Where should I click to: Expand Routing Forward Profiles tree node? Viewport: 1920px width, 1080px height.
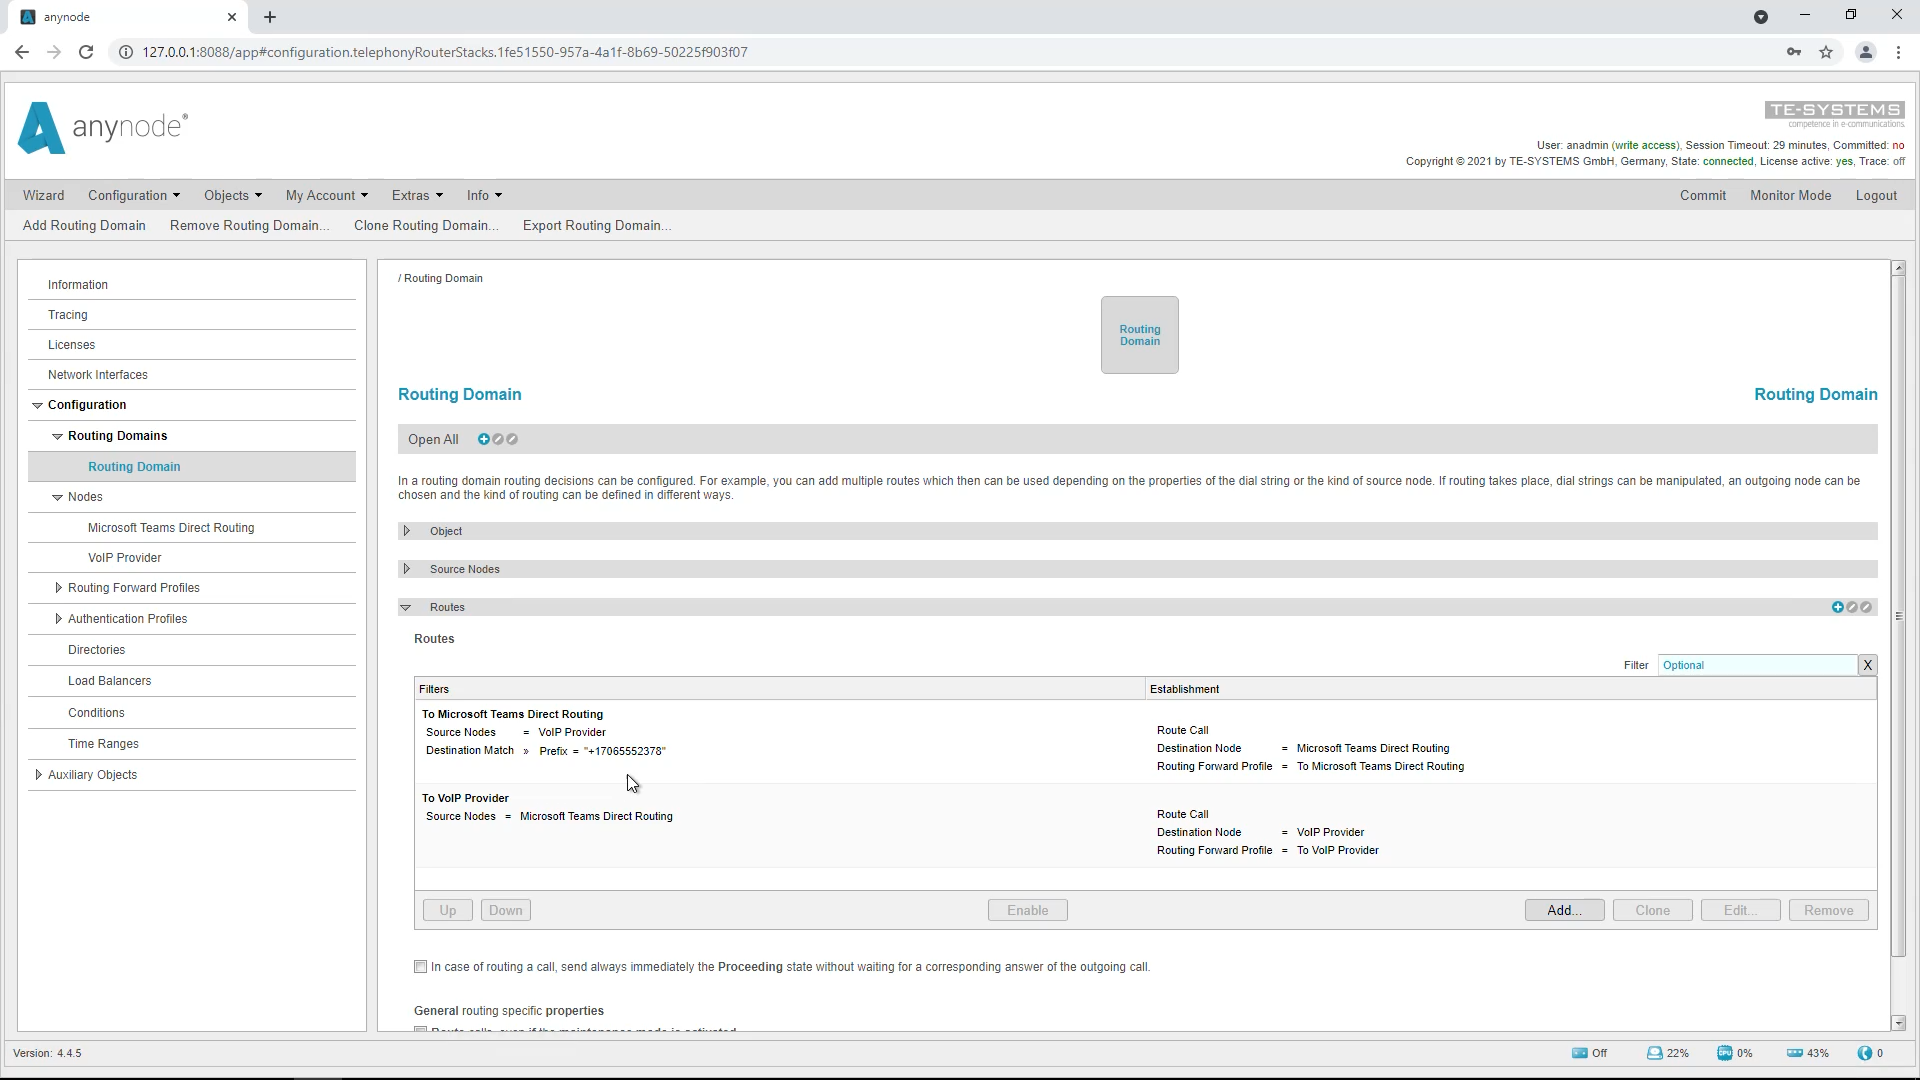point(58,588)
